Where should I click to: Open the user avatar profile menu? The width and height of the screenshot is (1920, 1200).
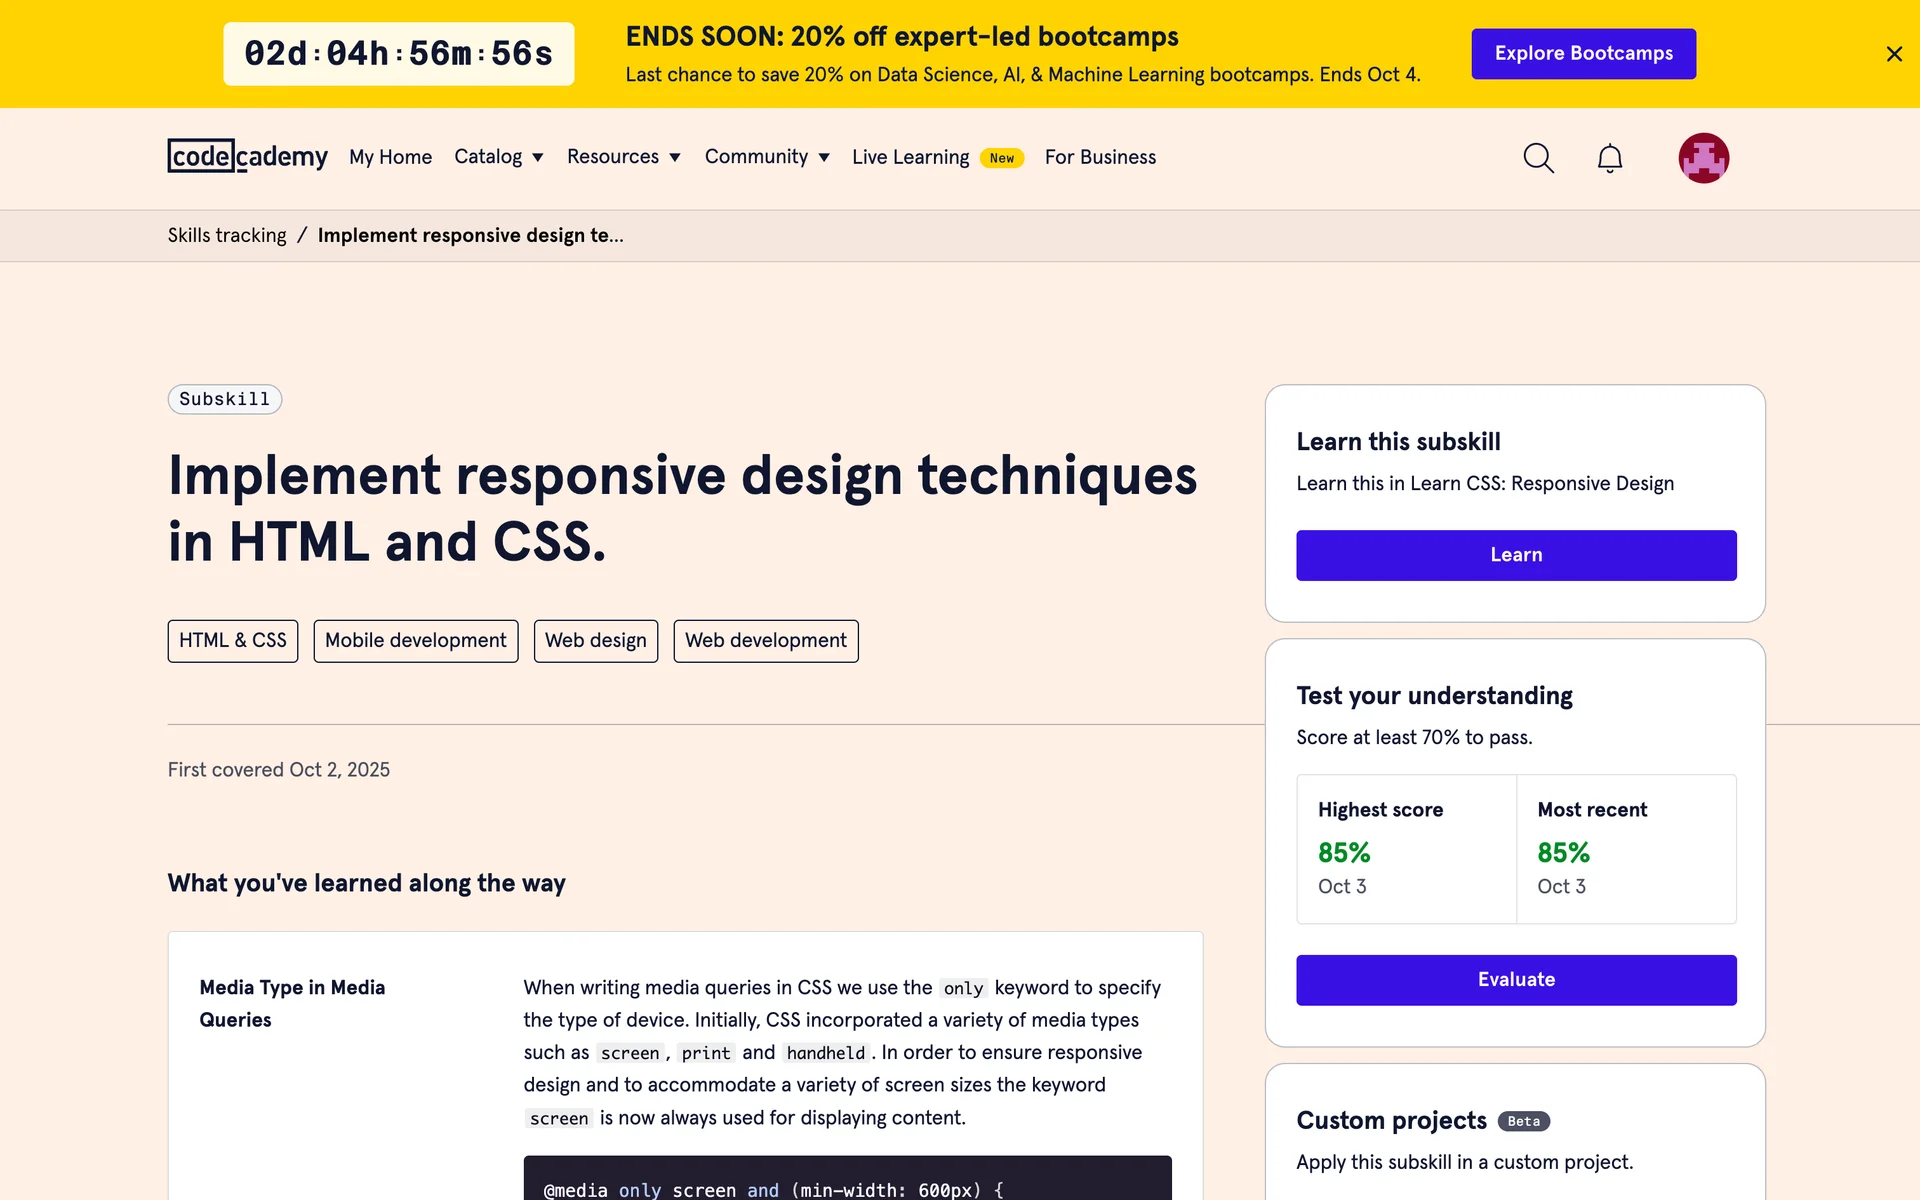[x=1703, y=158]
